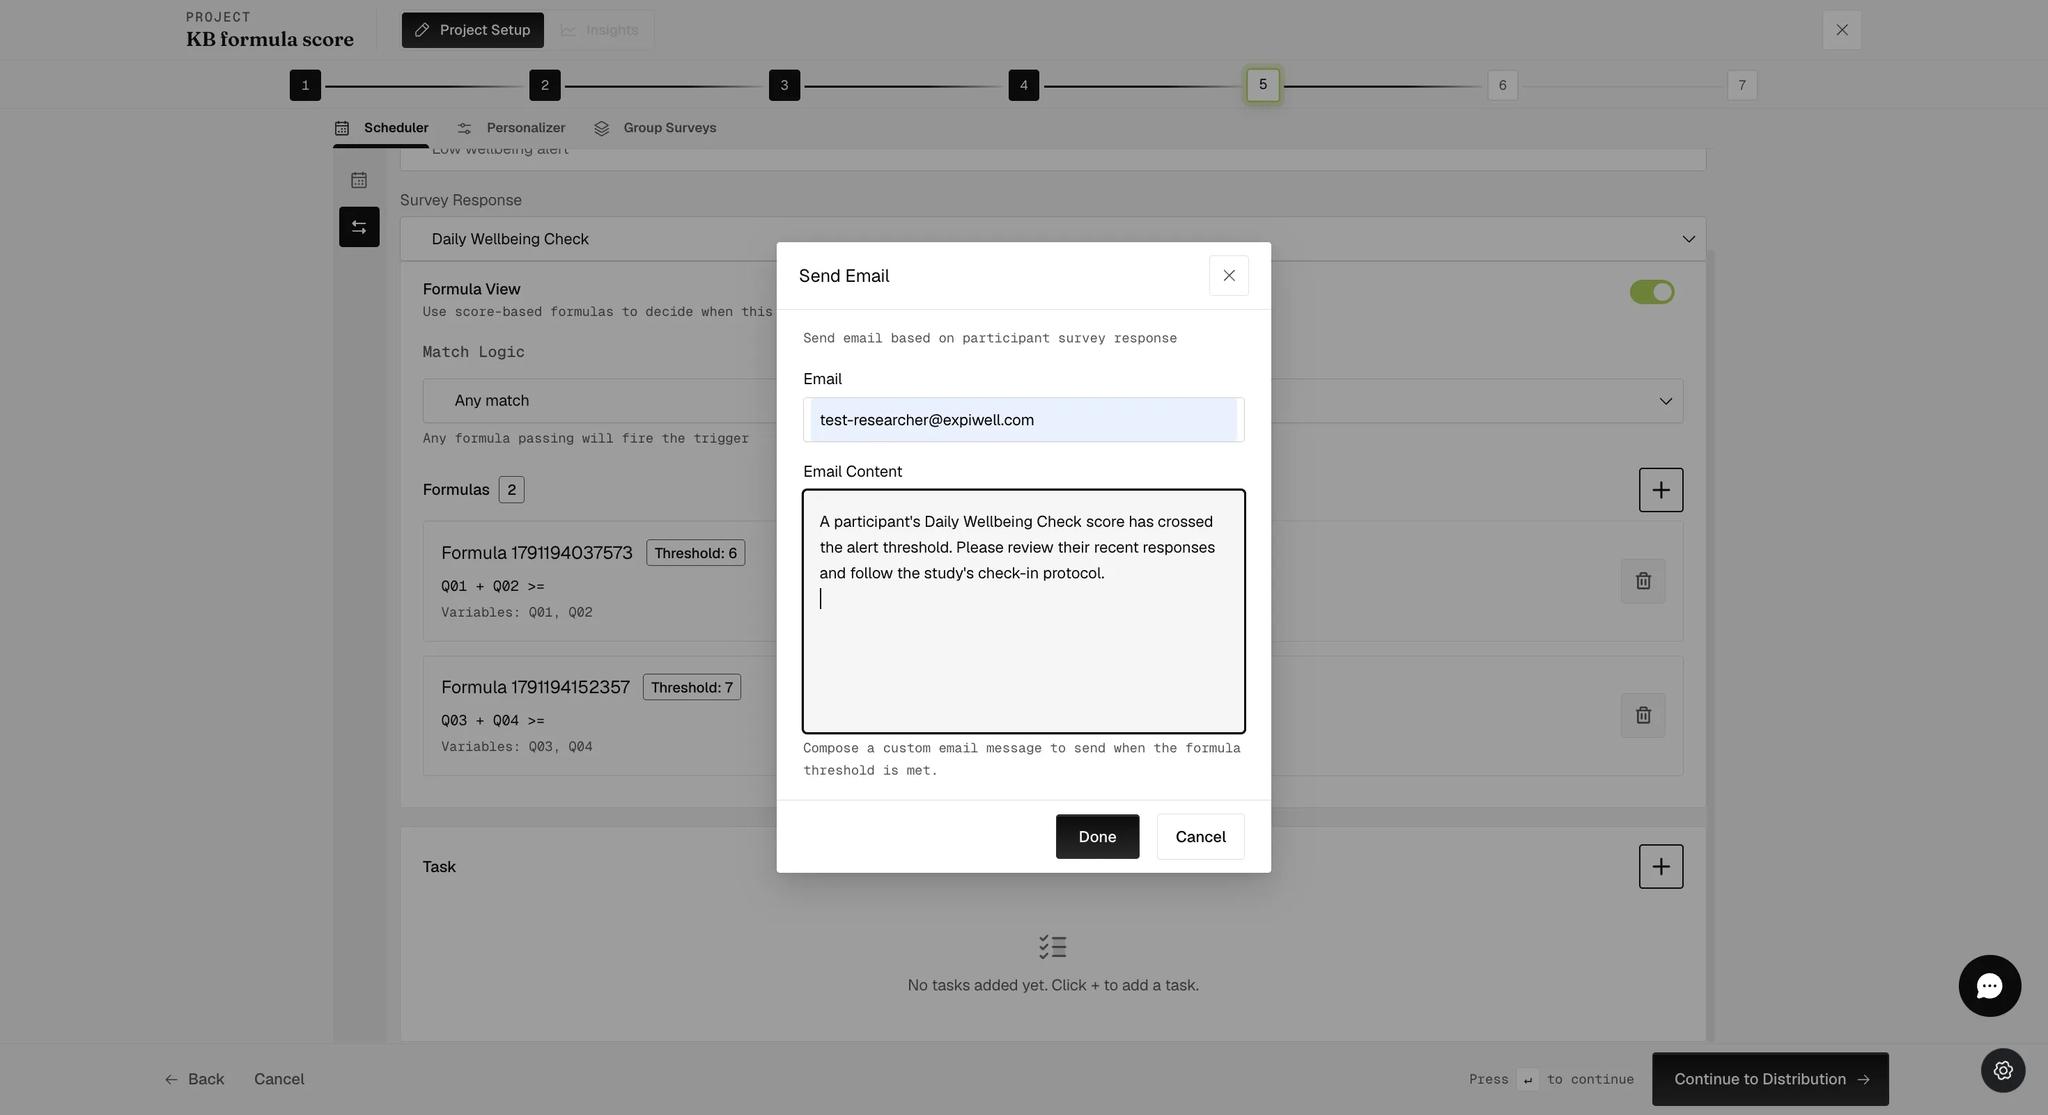Image resolution: width=2048 pixels, height=1115 pixels.
Task: Go Back to the previous step
Action: coord(194,1079)
